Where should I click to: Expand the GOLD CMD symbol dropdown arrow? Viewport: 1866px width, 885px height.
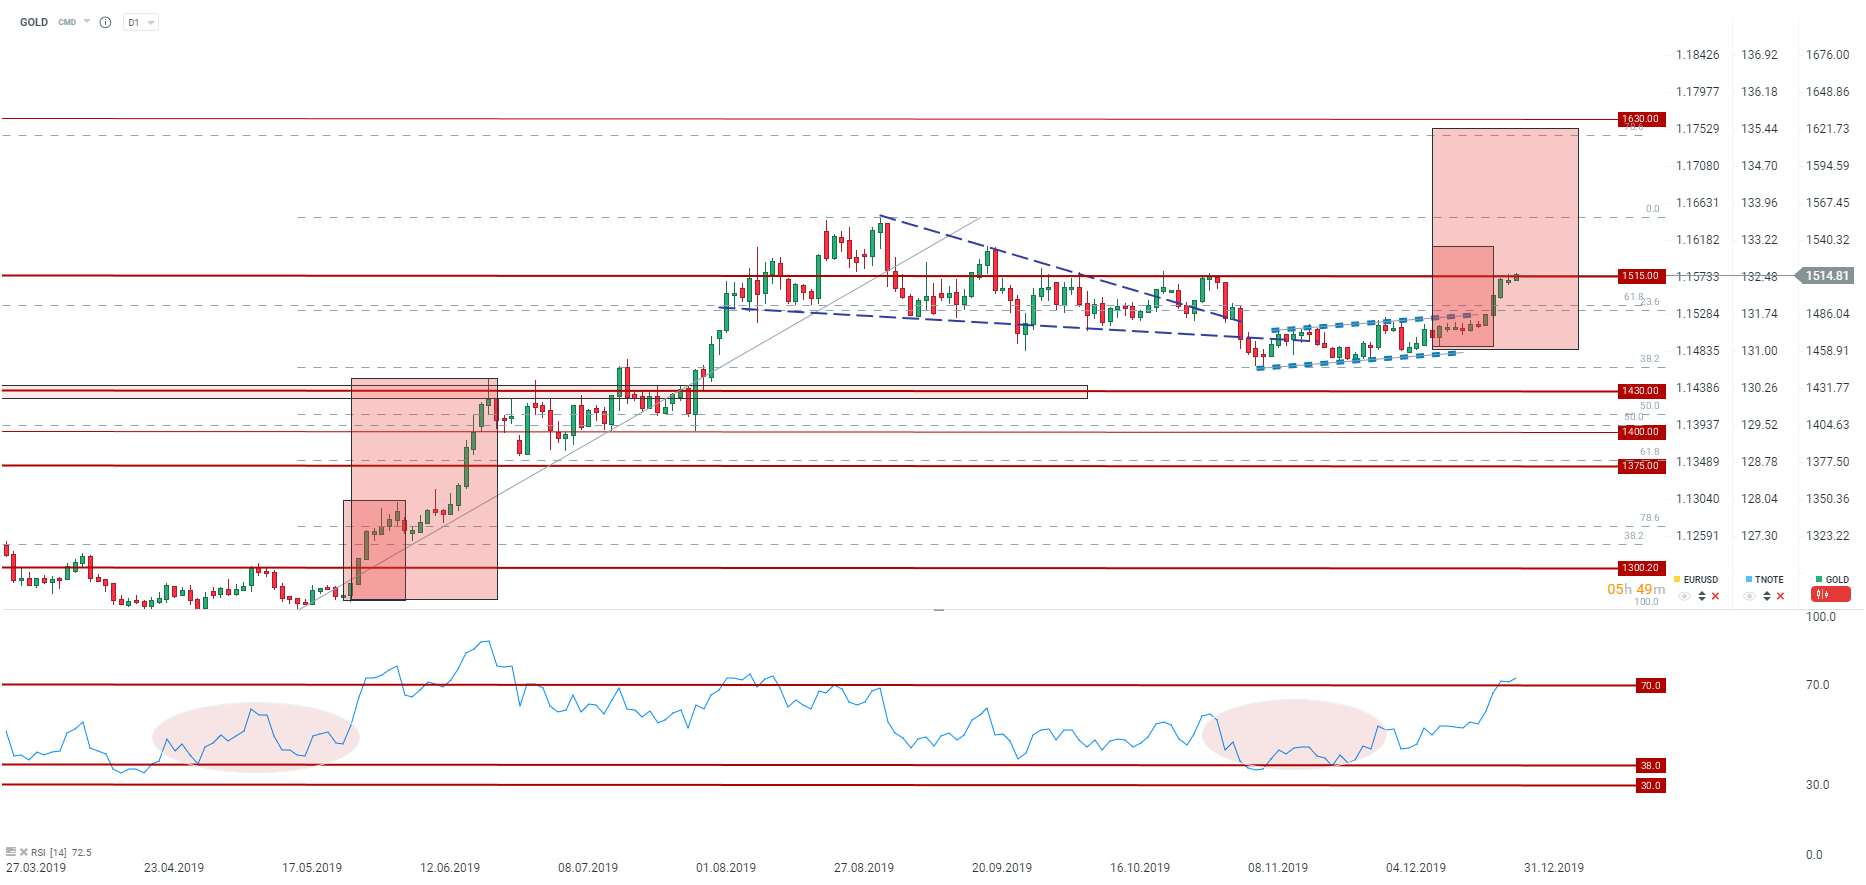coord(87,22)
